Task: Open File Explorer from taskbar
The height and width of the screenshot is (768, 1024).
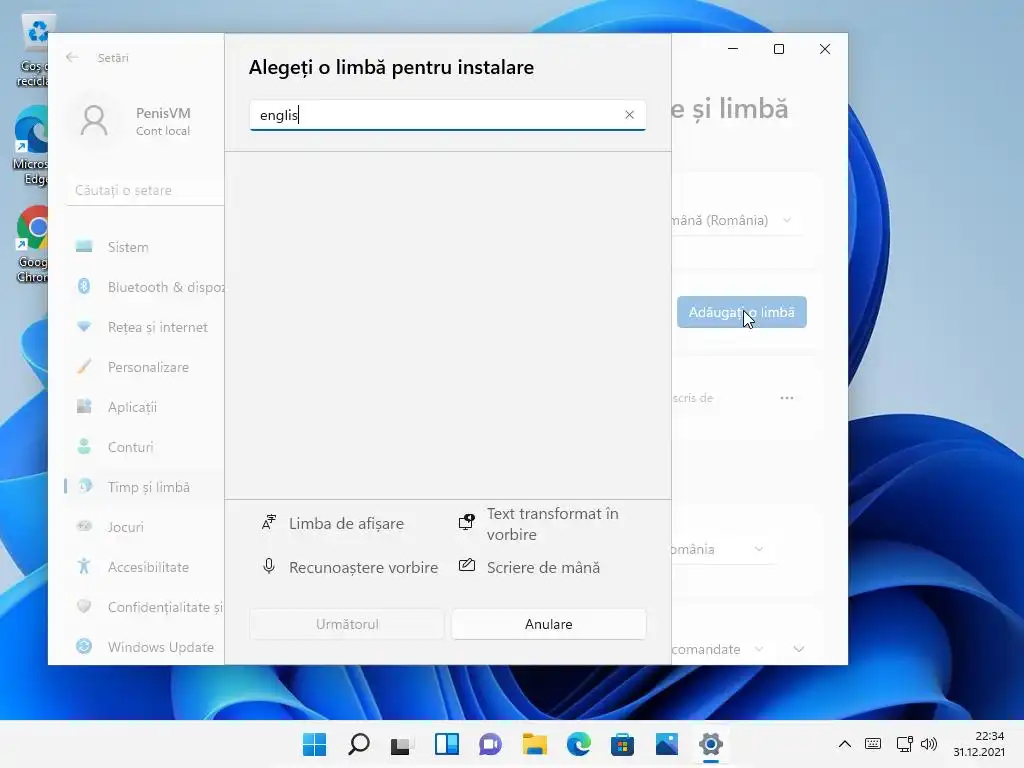Action: (534, 744)
